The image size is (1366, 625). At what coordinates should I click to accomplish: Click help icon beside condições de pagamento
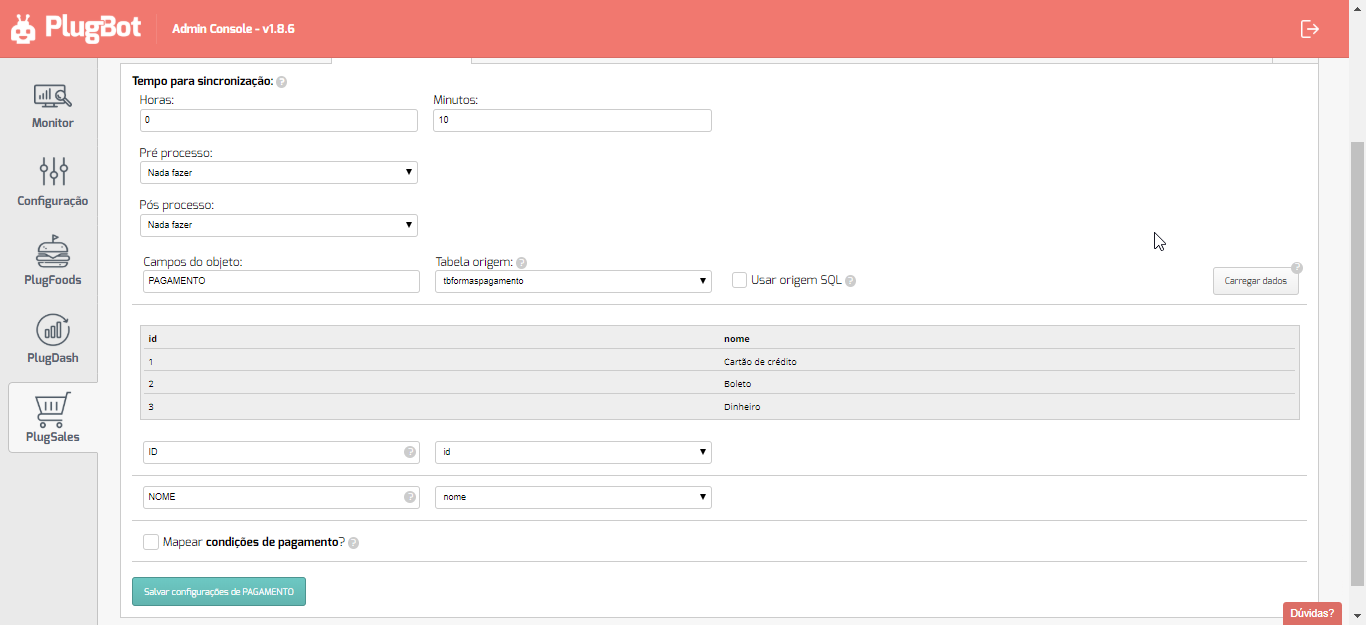pos(353,543)
